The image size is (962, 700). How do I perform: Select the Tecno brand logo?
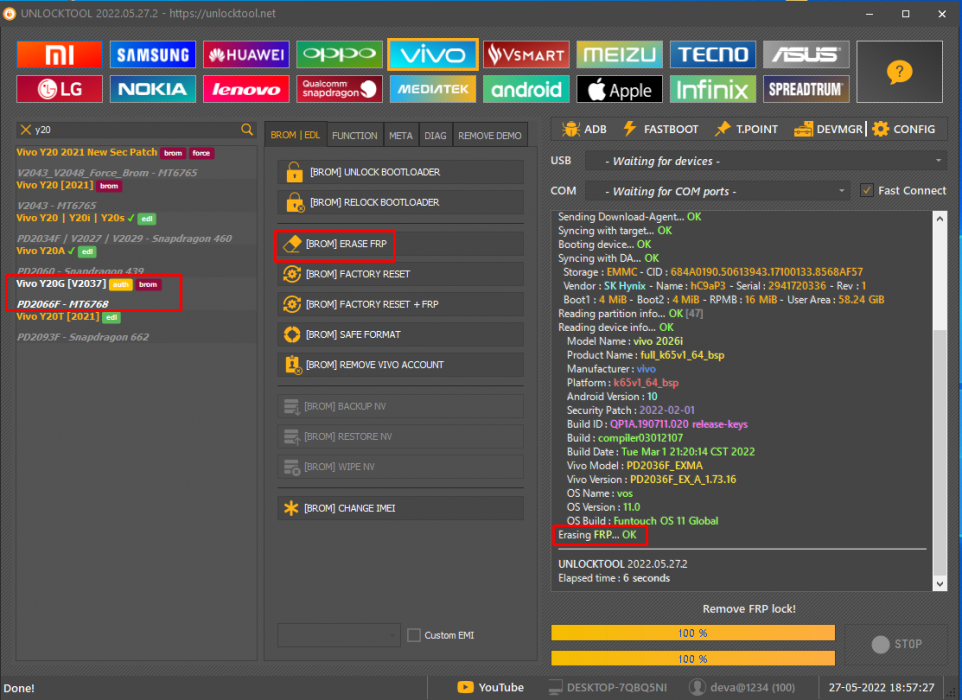(713, 55)
